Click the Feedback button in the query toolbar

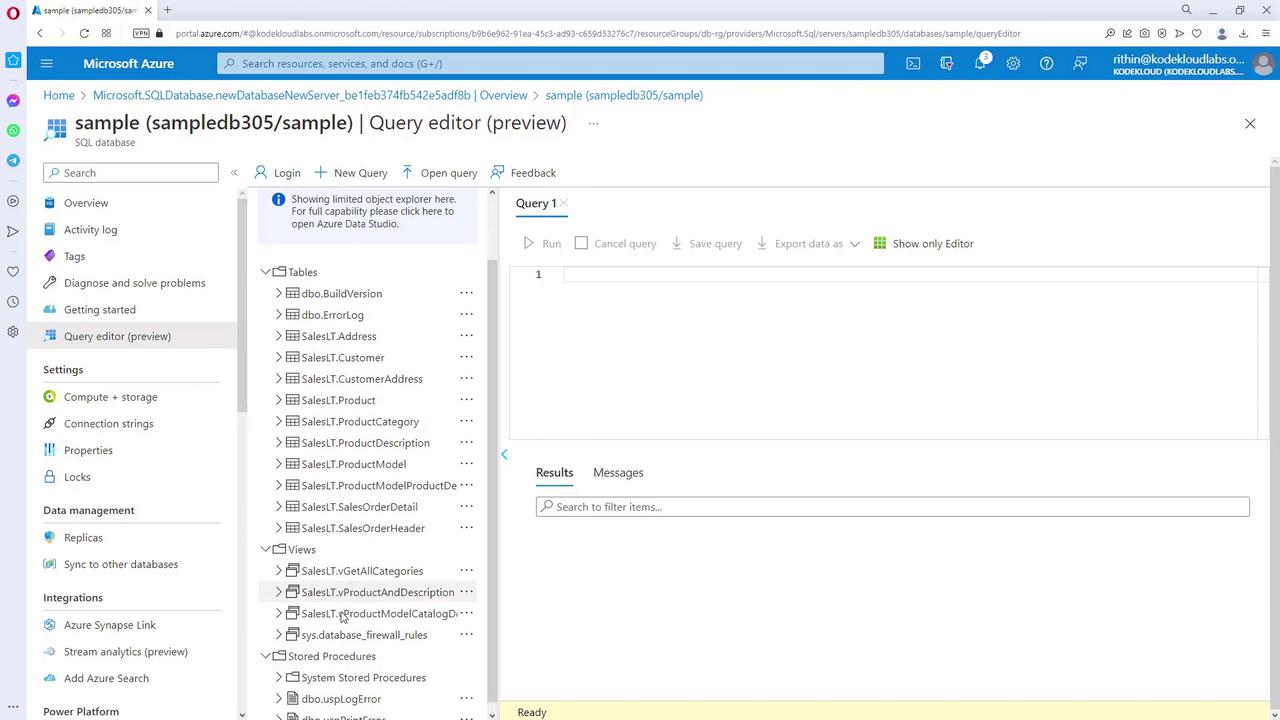523,173
